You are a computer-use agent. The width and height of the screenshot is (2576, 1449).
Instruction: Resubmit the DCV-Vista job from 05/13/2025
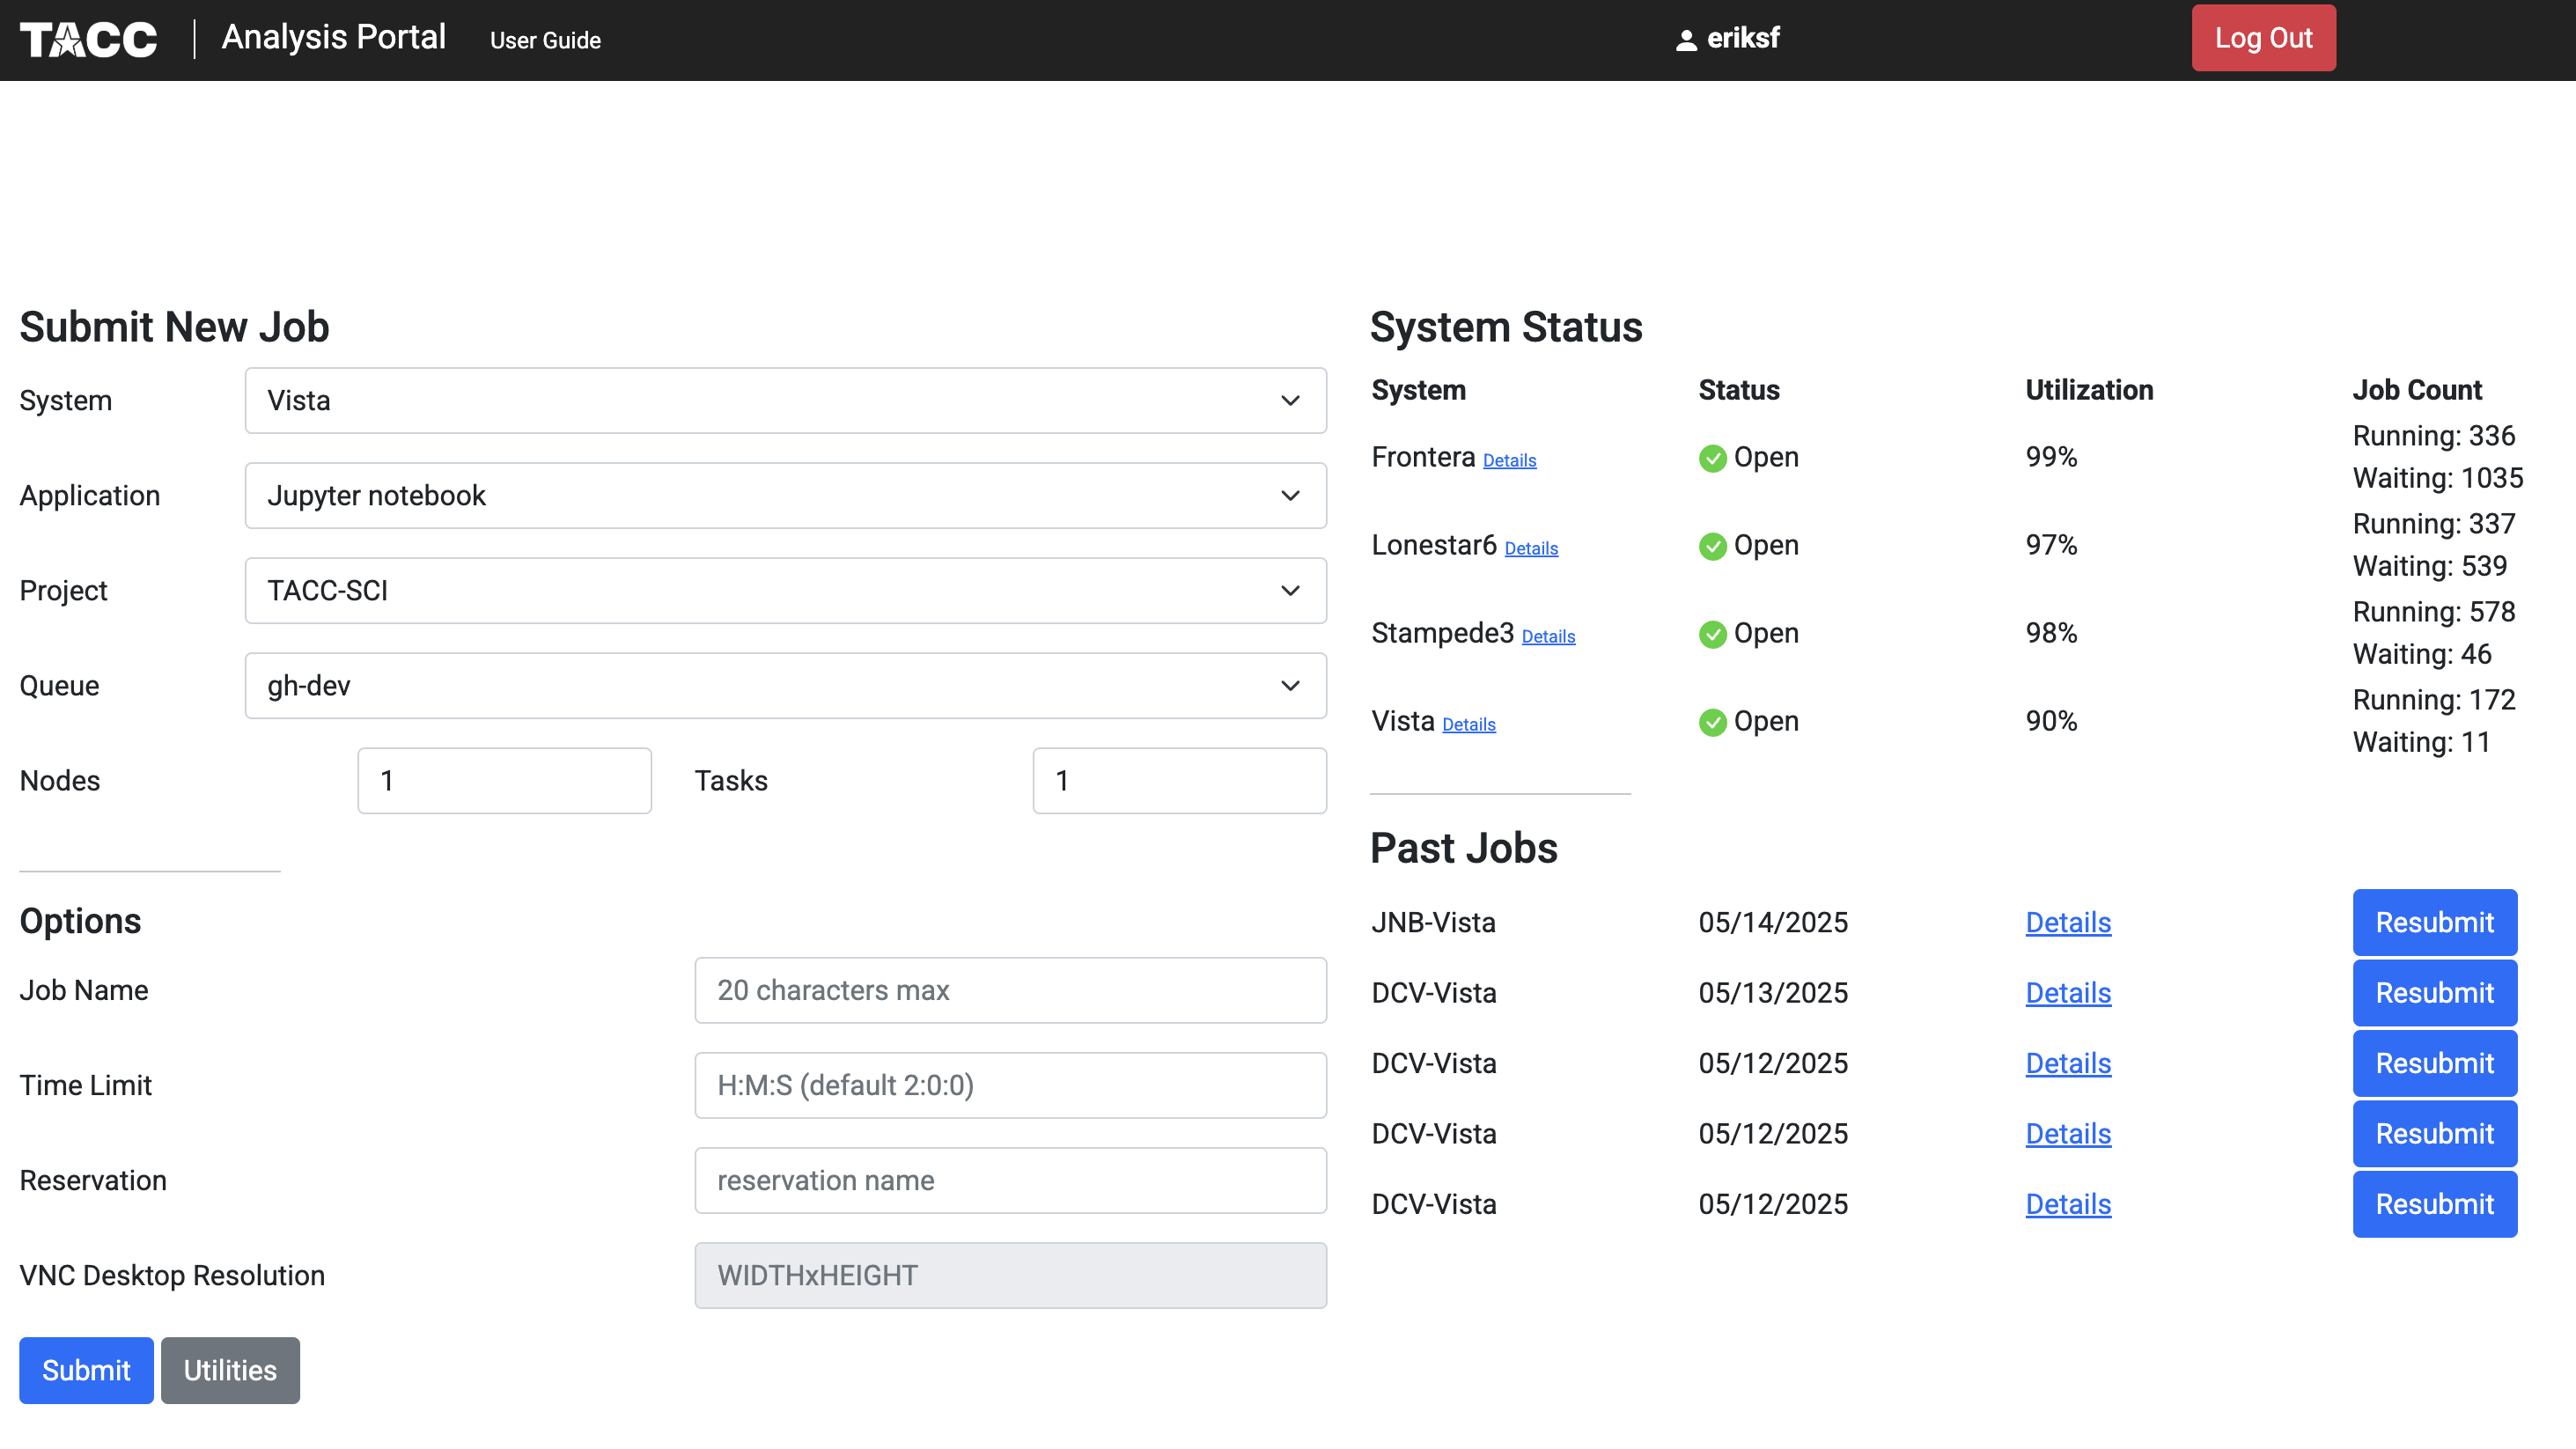click(2434, 993)
